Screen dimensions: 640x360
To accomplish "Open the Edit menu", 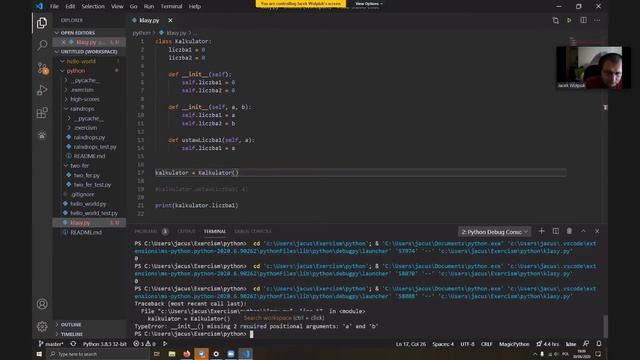I will 70,7.
